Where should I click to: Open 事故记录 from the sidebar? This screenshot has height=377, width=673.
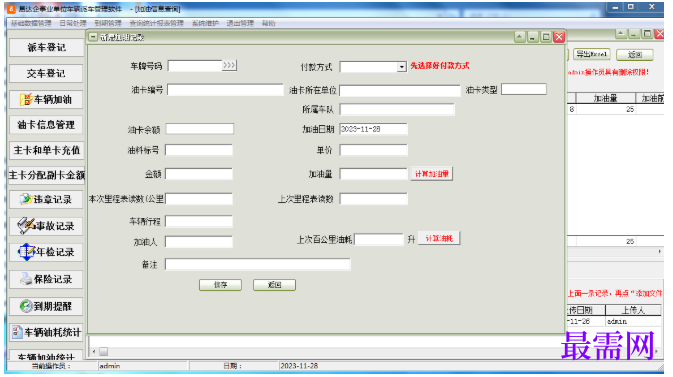[46, 226]
